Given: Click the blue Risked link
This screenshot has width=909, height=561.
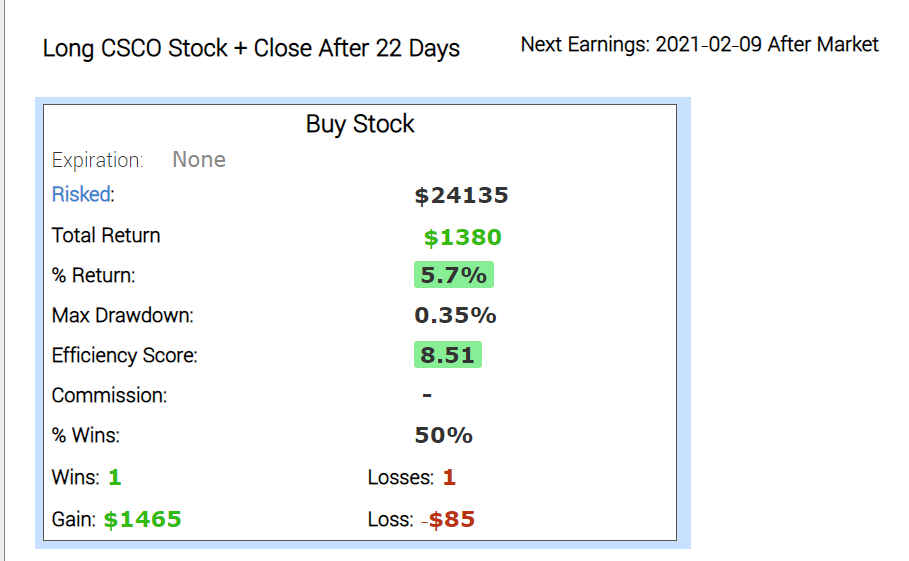Looking at the screenshot, I should (81, 194).
